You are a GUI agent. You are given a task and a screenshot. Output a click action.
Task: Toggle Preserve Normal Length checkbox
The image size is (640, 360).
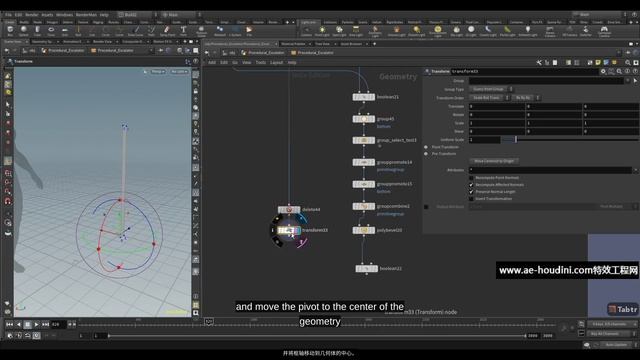coord(471,192)
